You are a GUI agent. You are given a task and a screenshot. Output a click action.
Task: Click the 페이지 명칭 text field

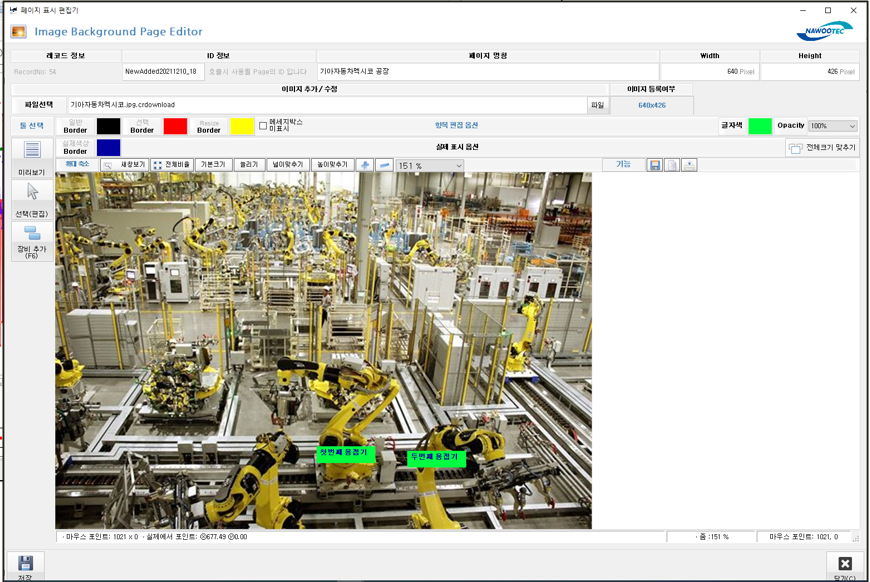(x=487, y=72)
